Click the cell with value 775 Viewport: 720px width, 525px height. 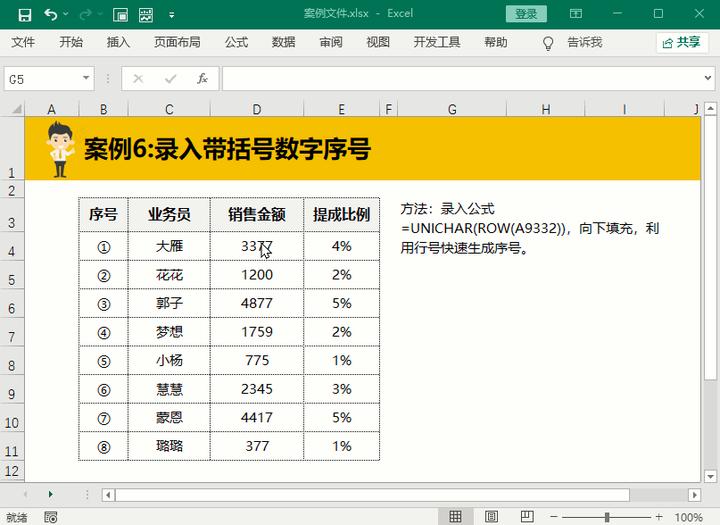pos(257,361)
